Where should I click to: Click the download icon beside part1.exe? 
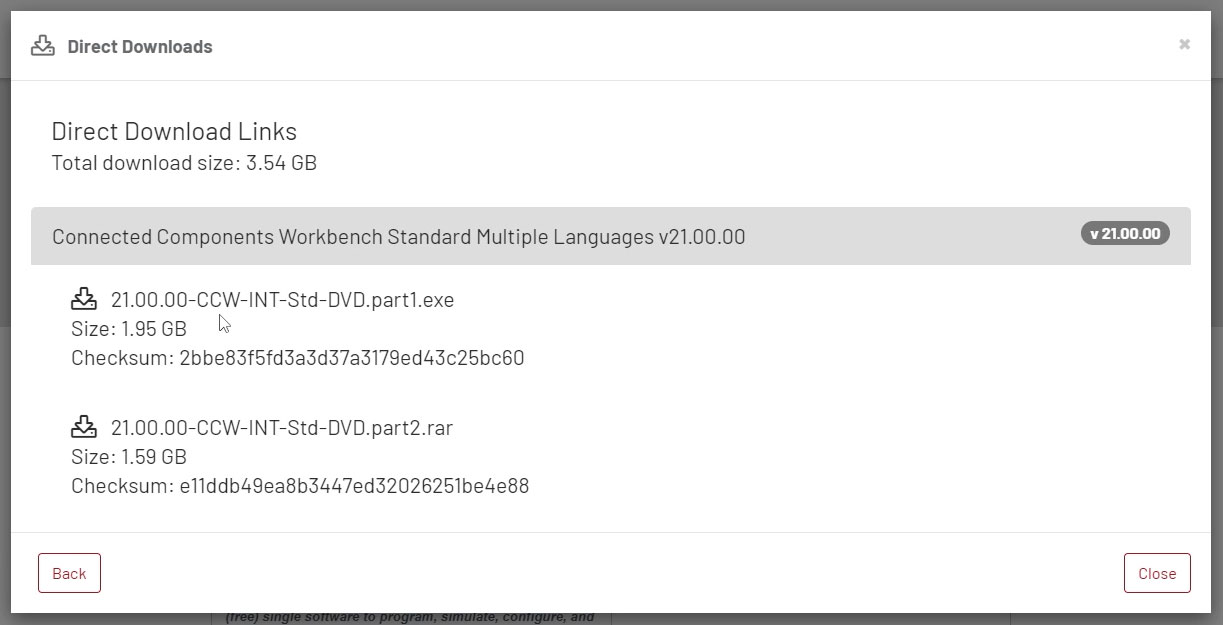click(x=84, y=299)
